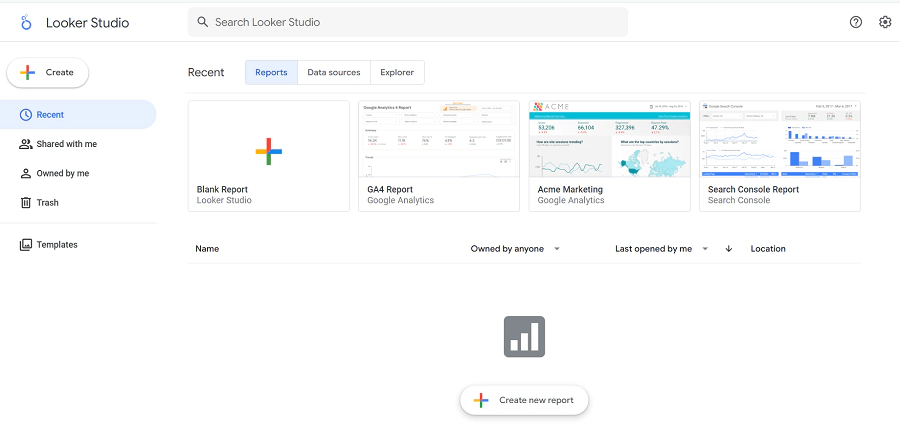The height and width of the screenshot is (426, 900).
Task: Click the Name column header
Action: coord(207,249)
